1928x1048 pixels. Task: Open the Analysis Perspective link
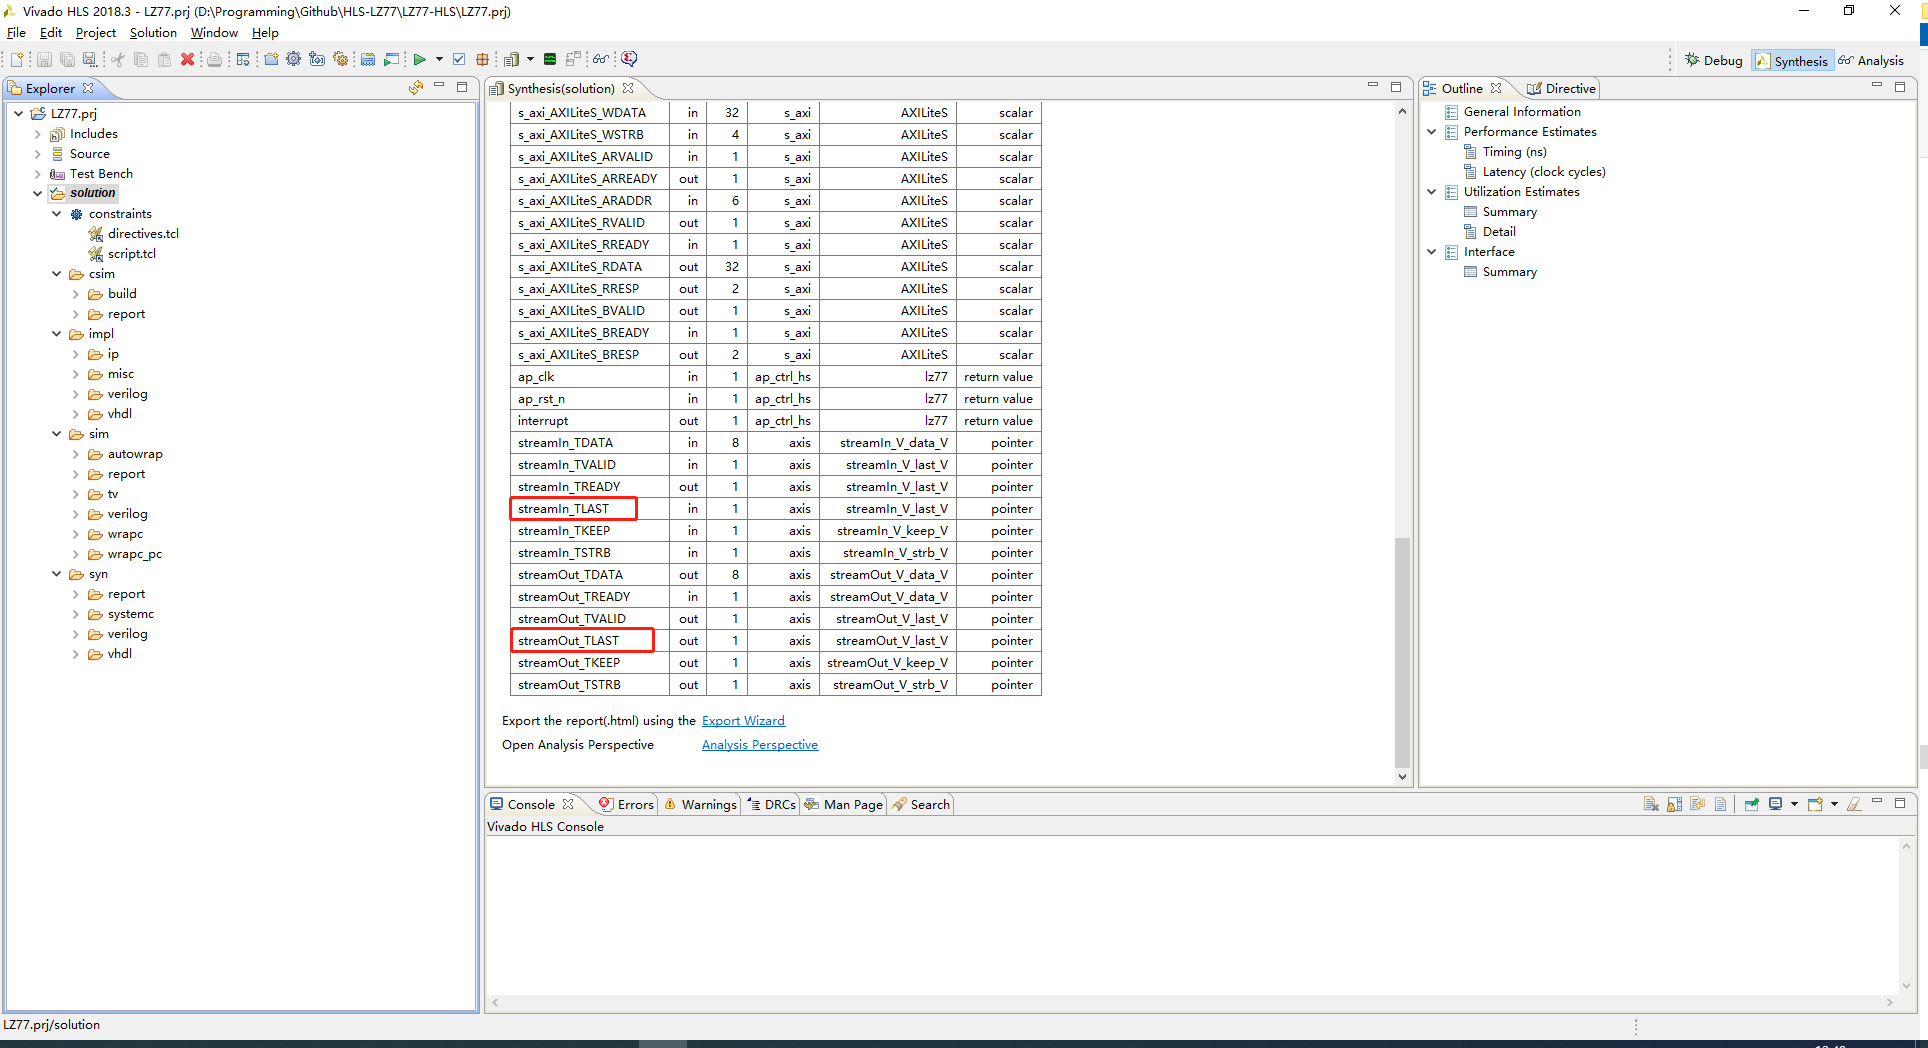click(760, 744)
